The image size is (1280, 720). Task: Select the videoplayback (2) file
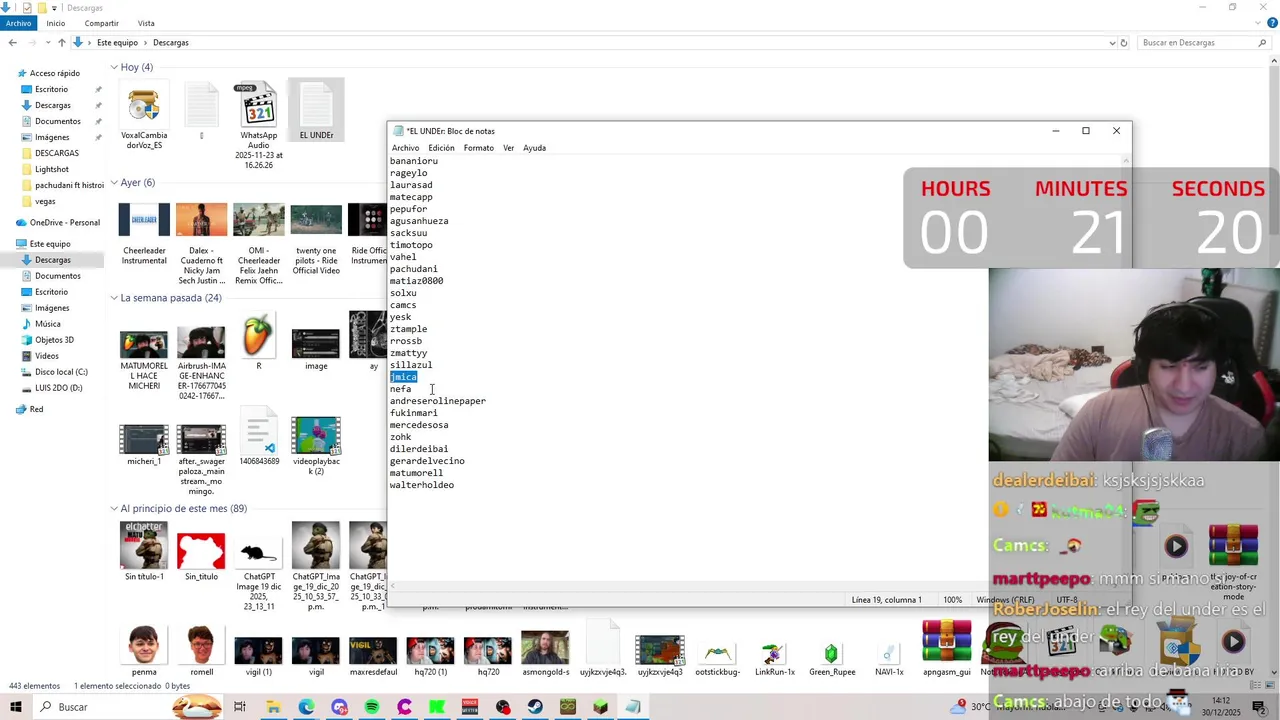(316, 446)
